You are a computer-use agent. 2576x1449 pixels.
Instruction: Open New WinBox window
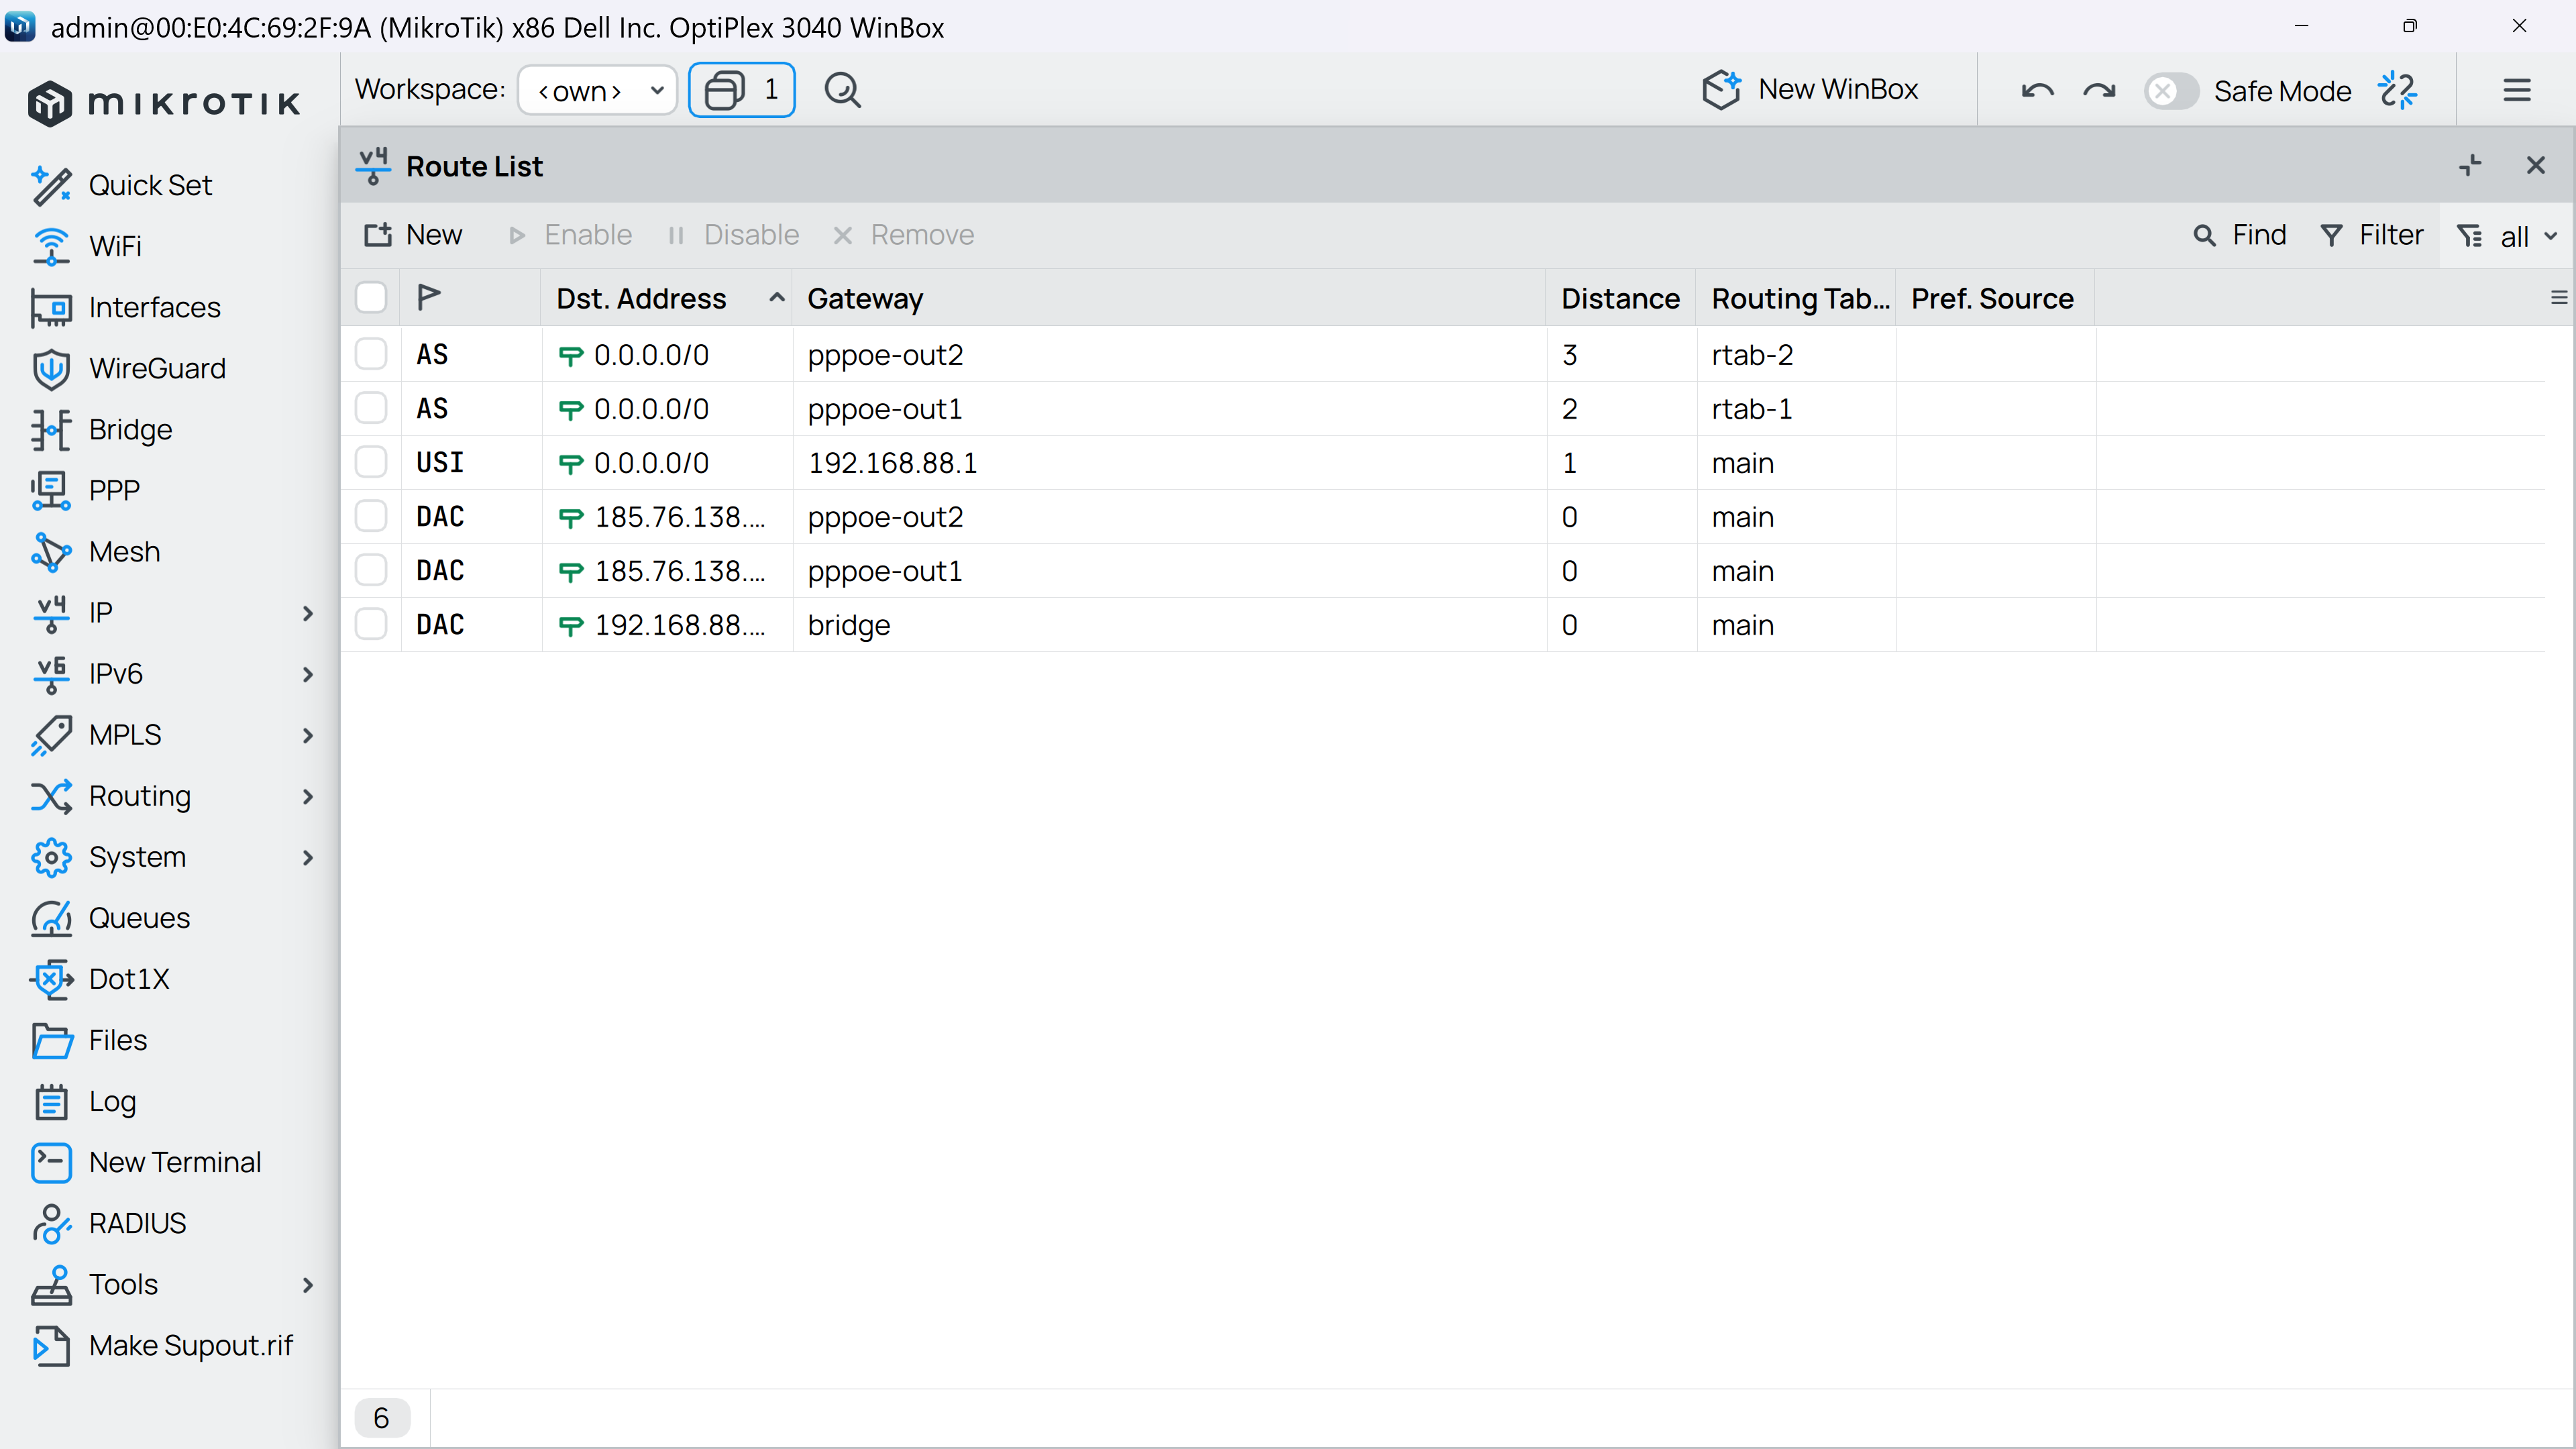tap(1810, 90)
